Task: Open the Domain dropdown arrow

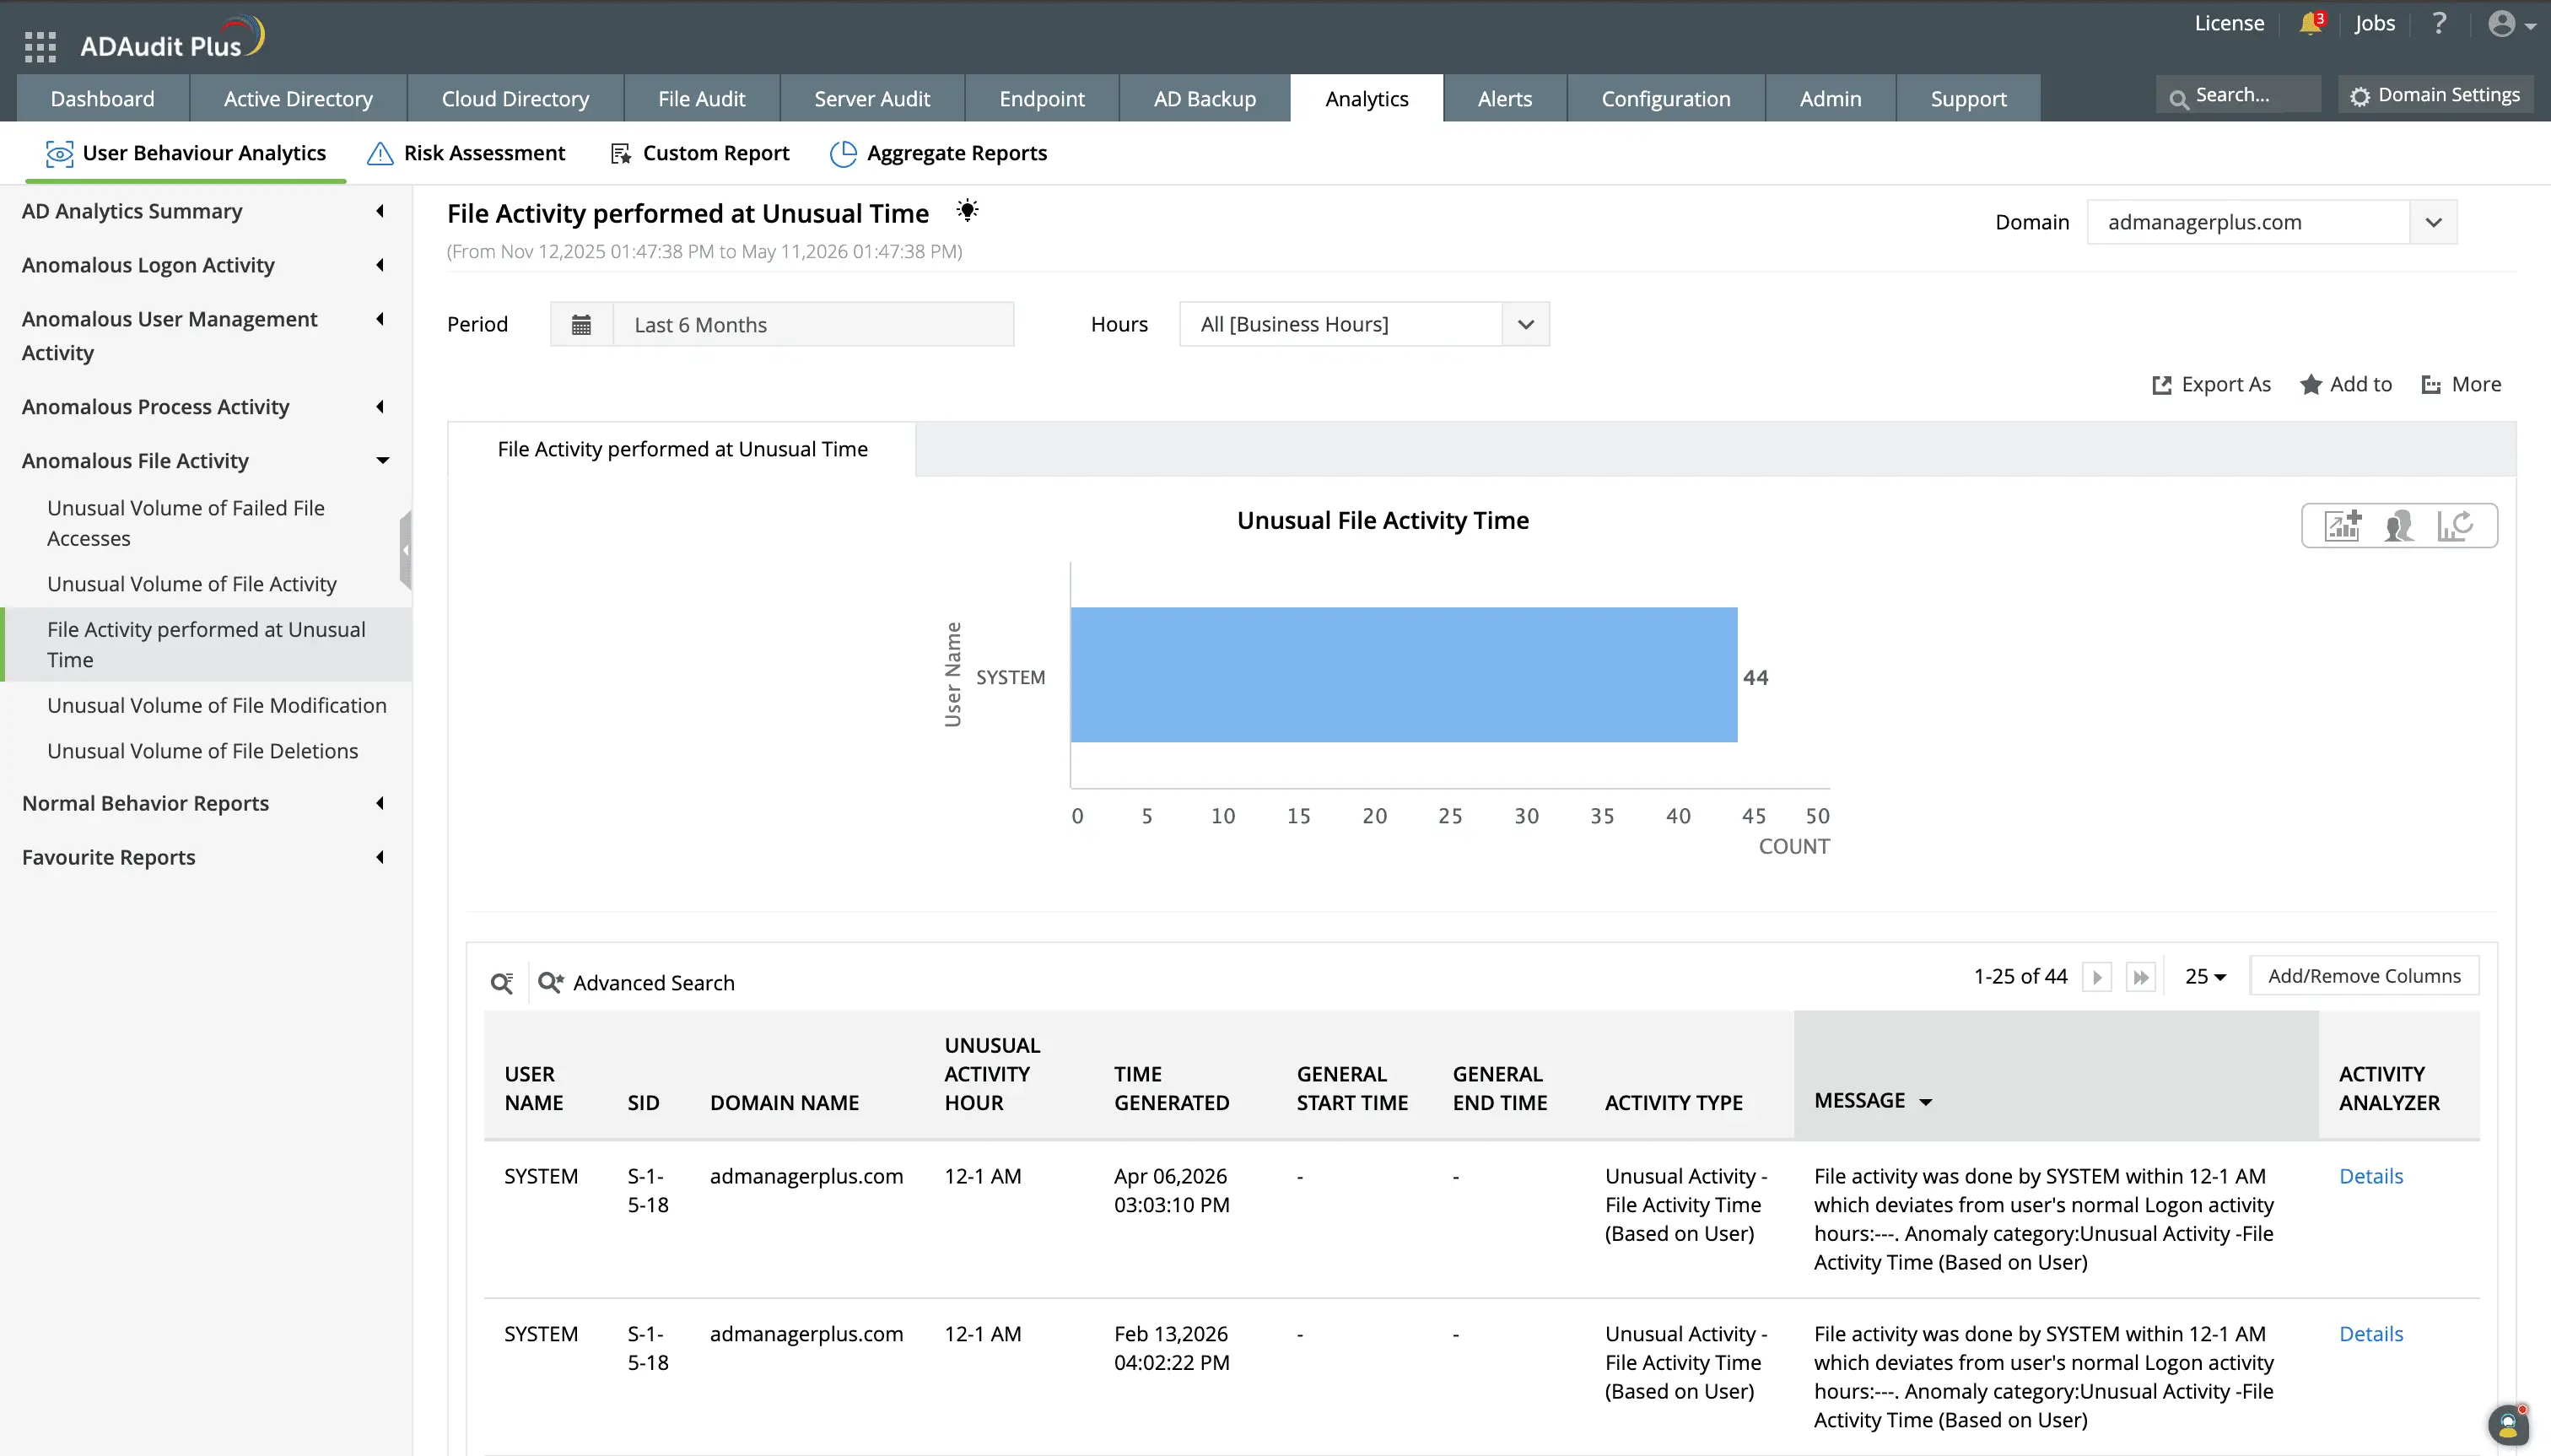Action: coord(2433,222)
